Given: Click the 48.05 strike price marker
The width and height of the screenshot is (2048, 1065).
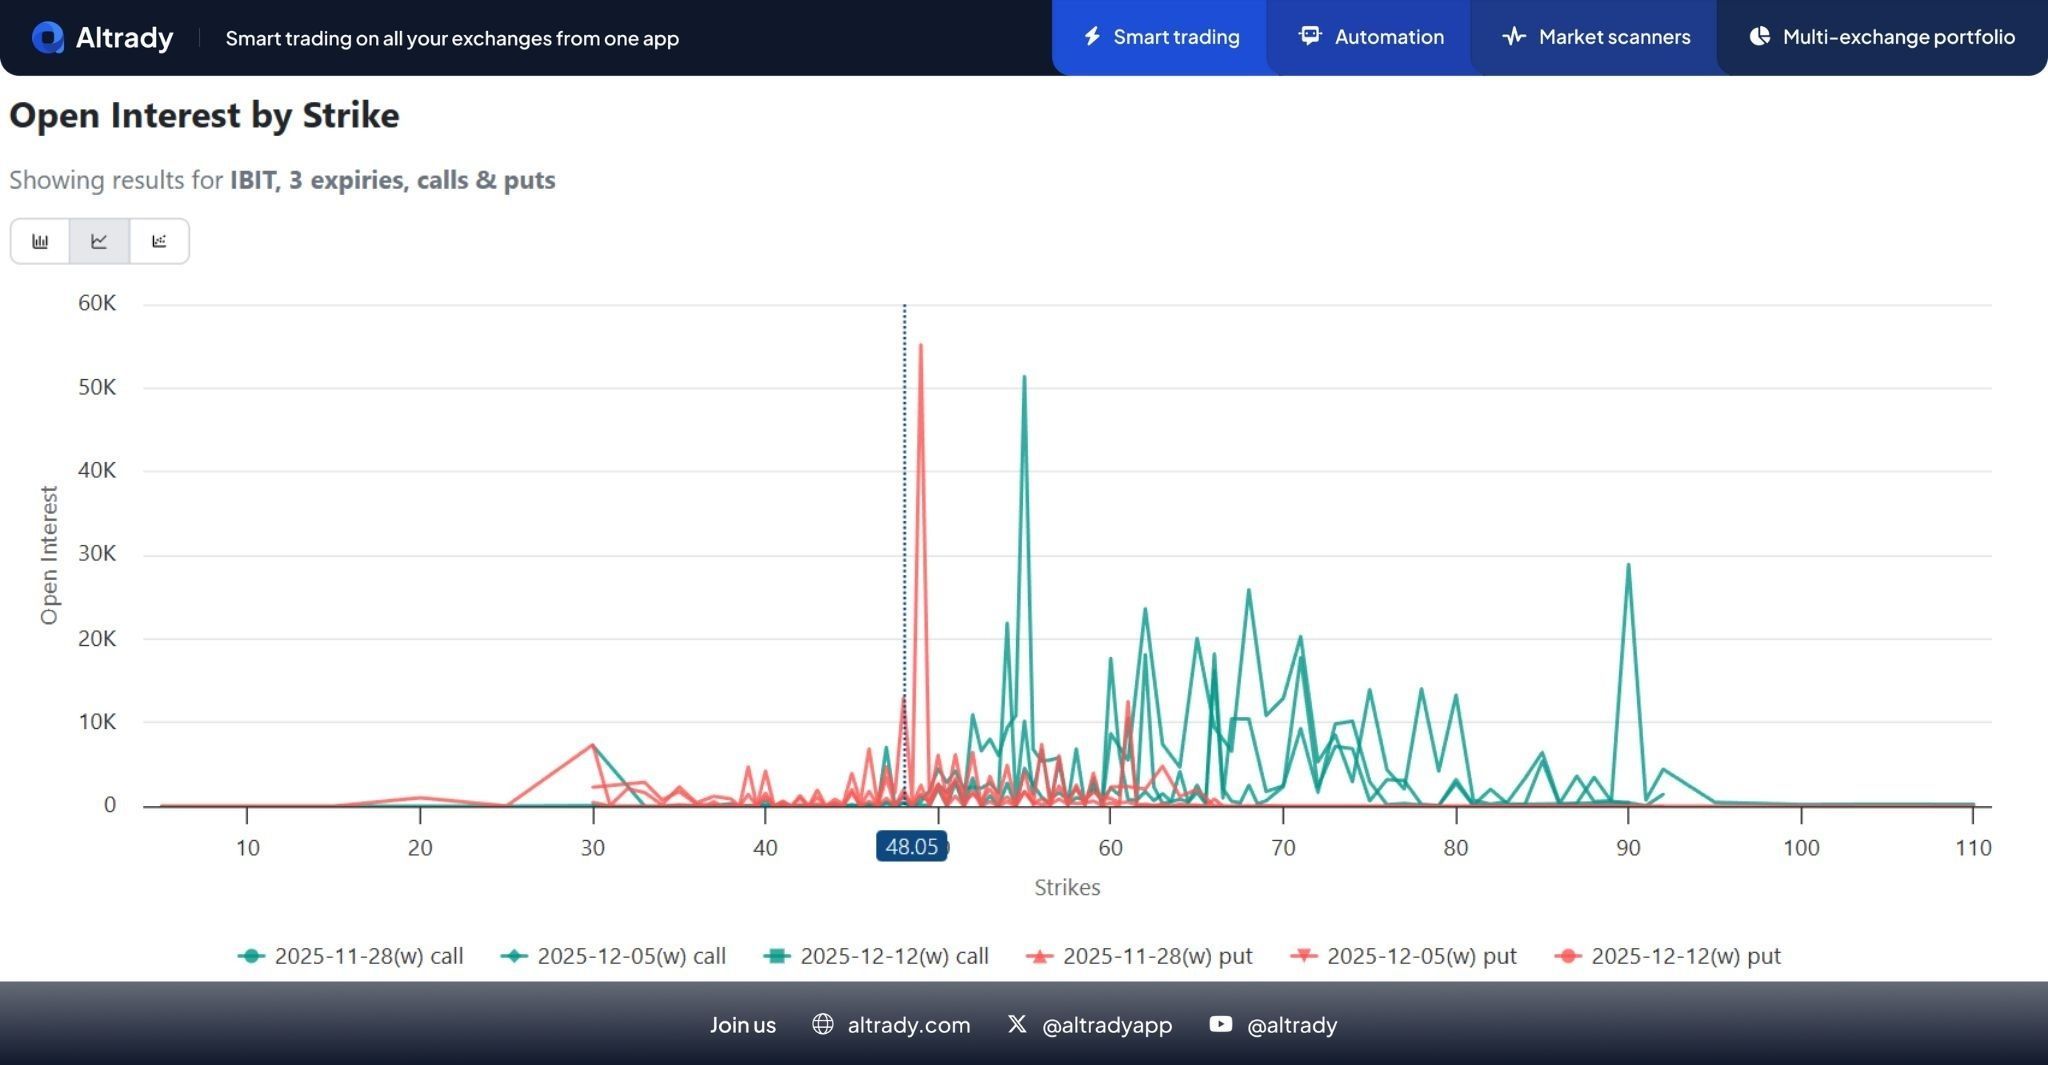Looking at the screenshot, I should 911,847.
